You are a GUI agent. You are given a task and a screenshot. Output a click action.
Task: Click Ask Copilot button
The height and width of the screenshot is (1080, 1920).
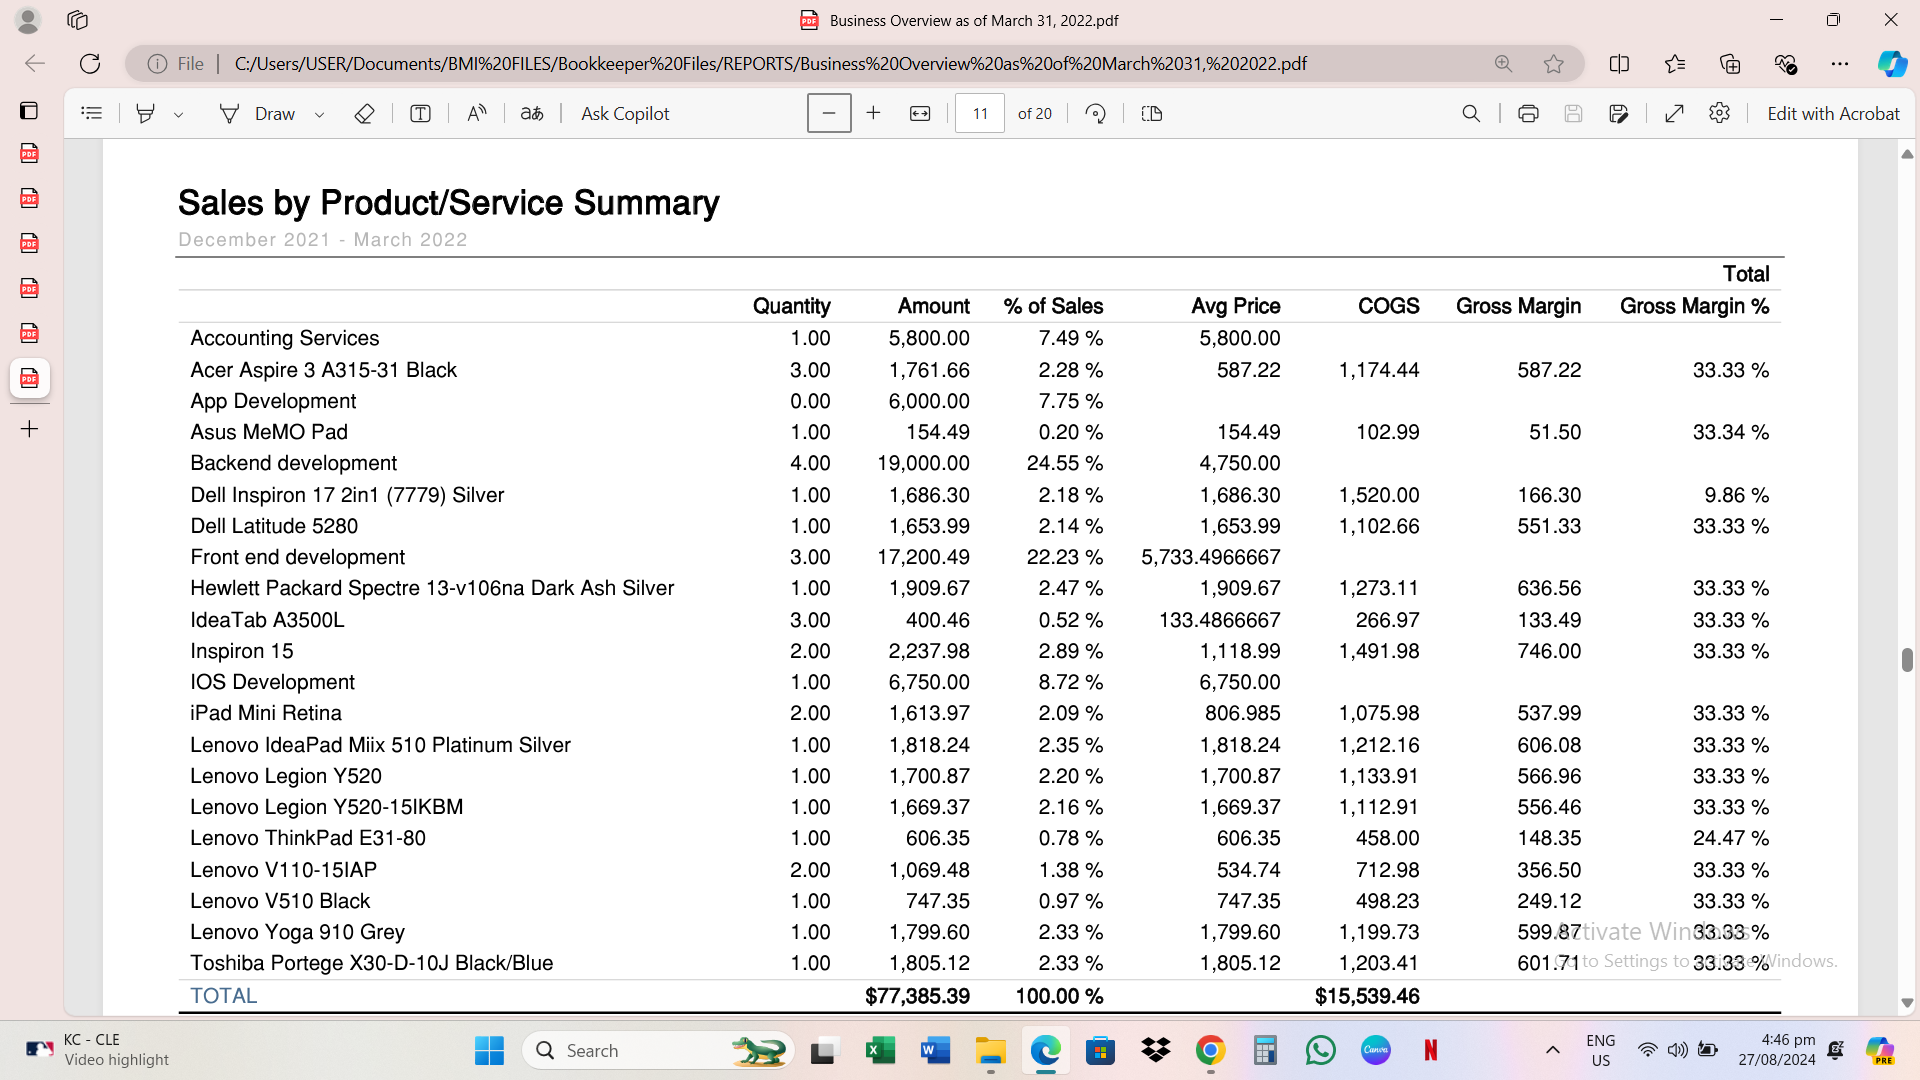click(625, 113)
